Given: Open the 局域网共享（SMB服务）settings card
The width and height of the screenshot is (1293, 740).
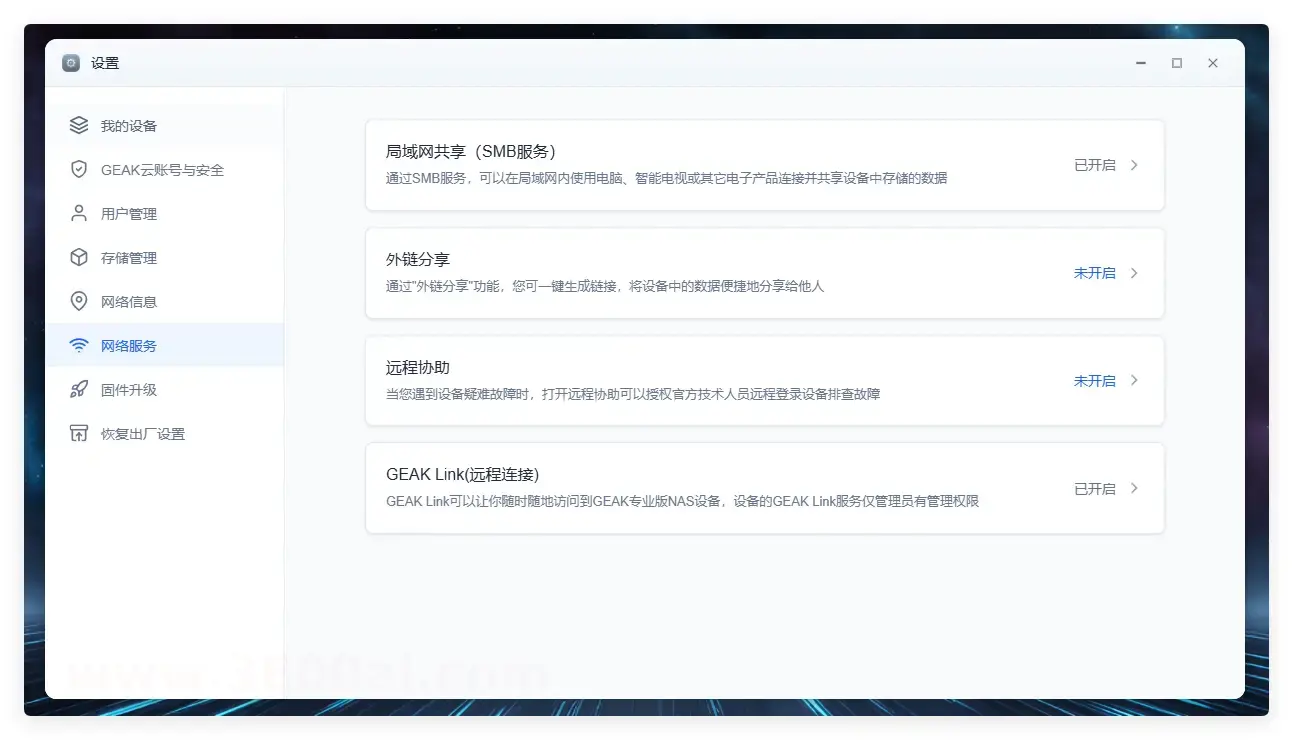Looking at the screenshot, I should (765, 164).
